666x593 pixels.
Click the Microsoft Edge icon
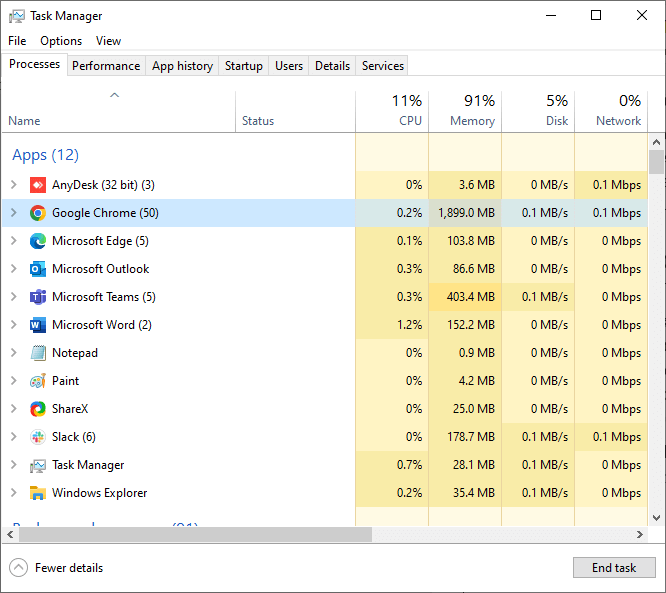(x=38, y=241)
